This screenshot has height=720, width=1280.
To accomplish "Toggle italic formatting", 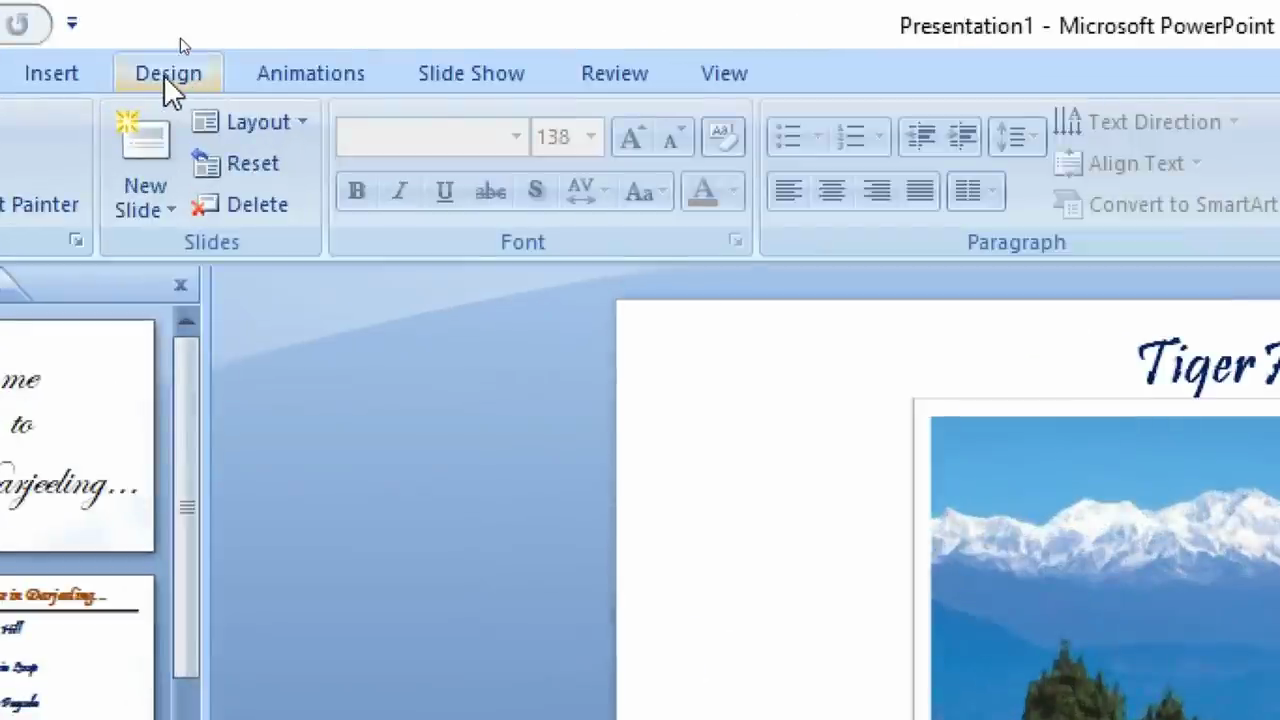I will (x=399, y=191).
